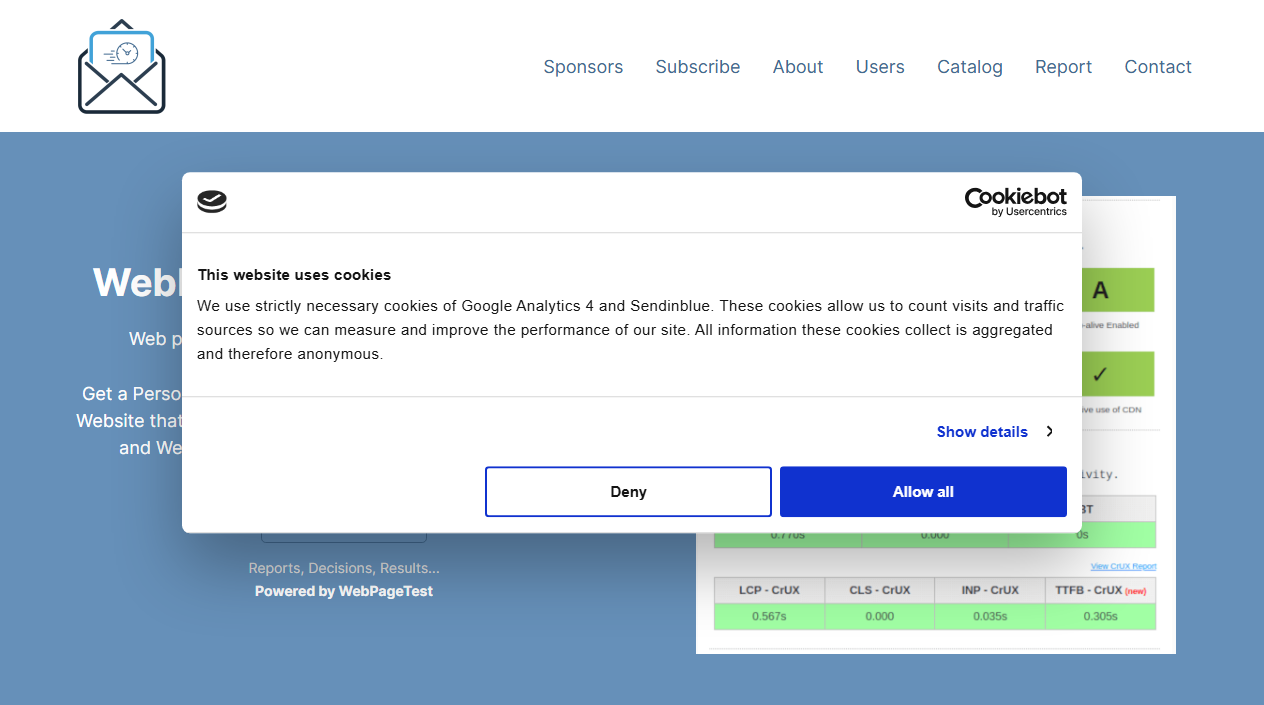Click the Deny button on the cookie dialog
Viewport: 1264px width, 705px height.
(628, 491)
